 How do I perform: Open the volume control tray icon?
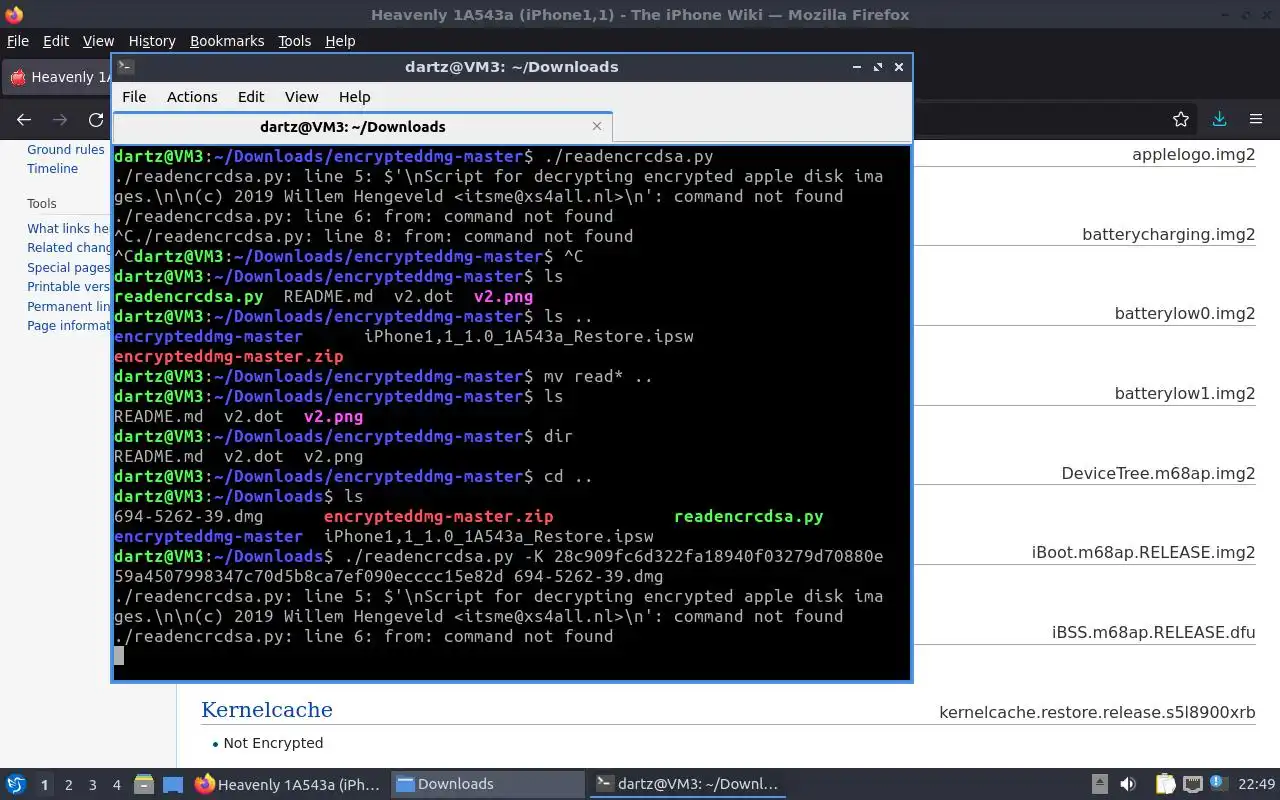tap(1128, 784)
